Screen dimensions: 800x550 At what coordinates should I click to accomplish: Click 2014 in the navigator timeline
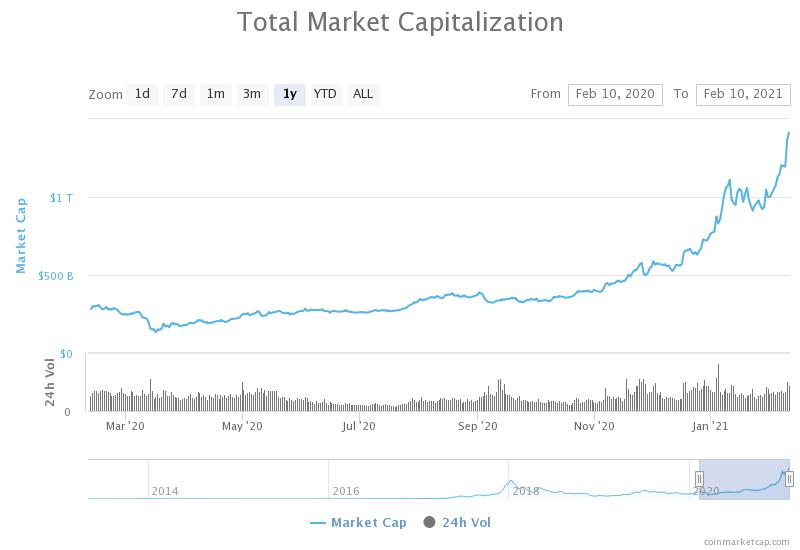point(165,491)
